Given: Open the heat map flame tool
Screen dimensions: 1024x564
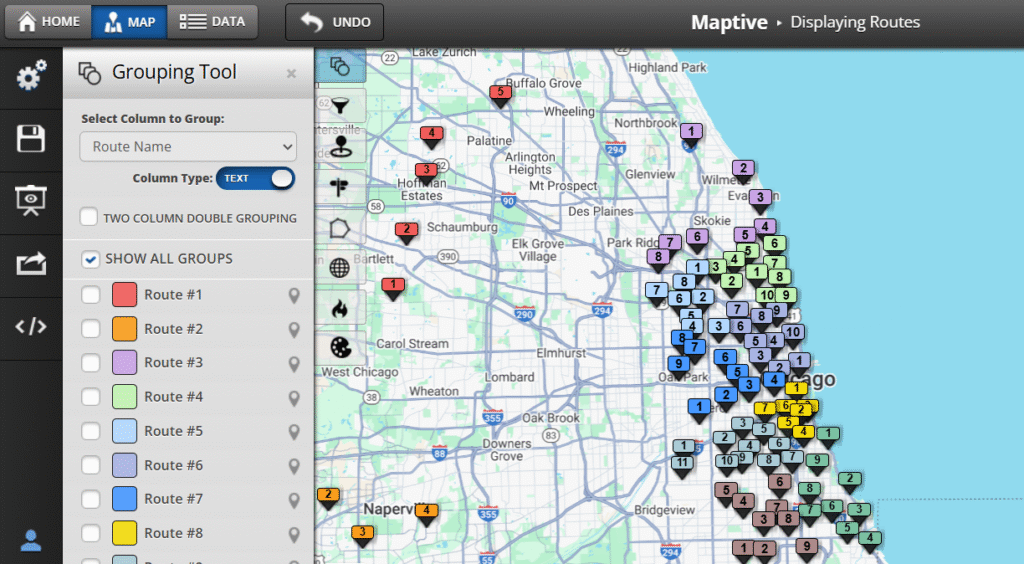Looking at the screenshot, I should pyautogui.click(x=340, y=308).
